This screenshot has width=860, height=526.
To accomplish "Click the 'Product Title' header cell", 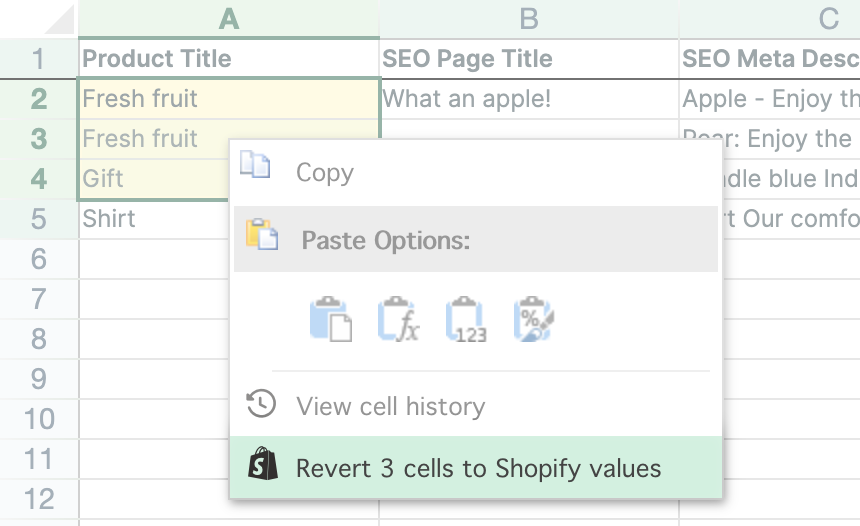I will point(229,59).
